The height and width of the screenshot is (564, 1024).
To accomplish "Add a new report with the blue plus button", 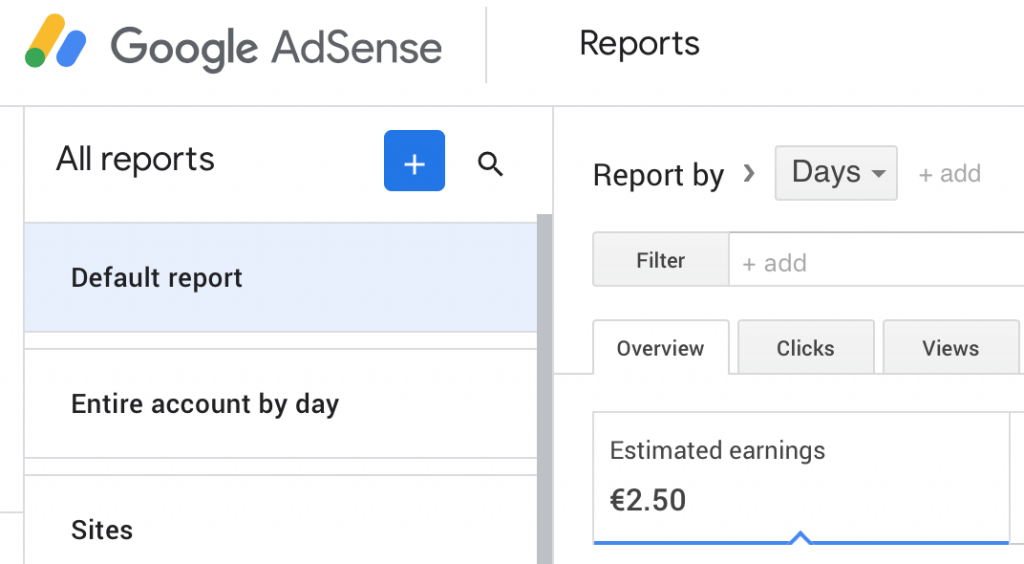I will pyautogui.click(x=414, y=161).
